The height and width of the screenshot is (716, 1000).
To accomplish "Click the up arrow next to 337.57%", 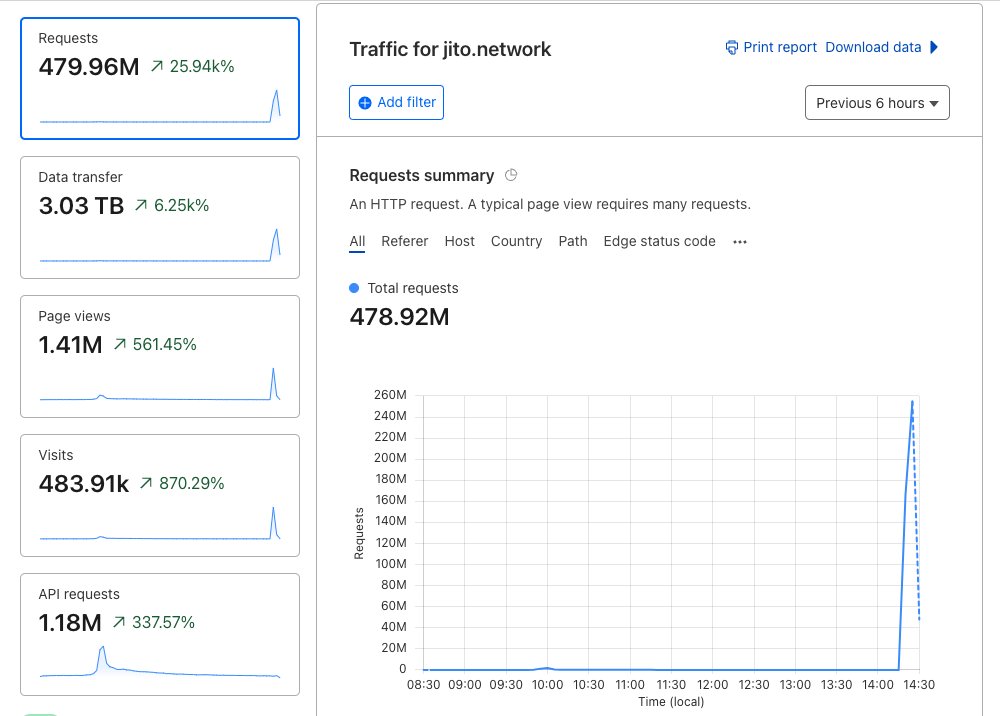I will click(x=119, y=622).
